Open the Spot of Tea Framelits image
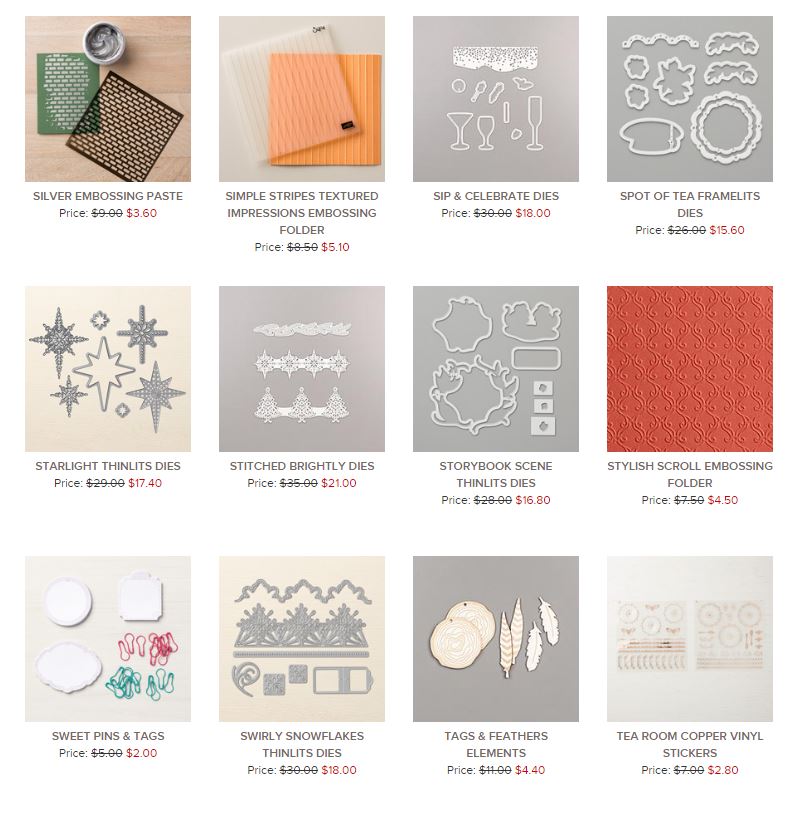The height and width of the screenshot is (813, 792). coord(690,99)
